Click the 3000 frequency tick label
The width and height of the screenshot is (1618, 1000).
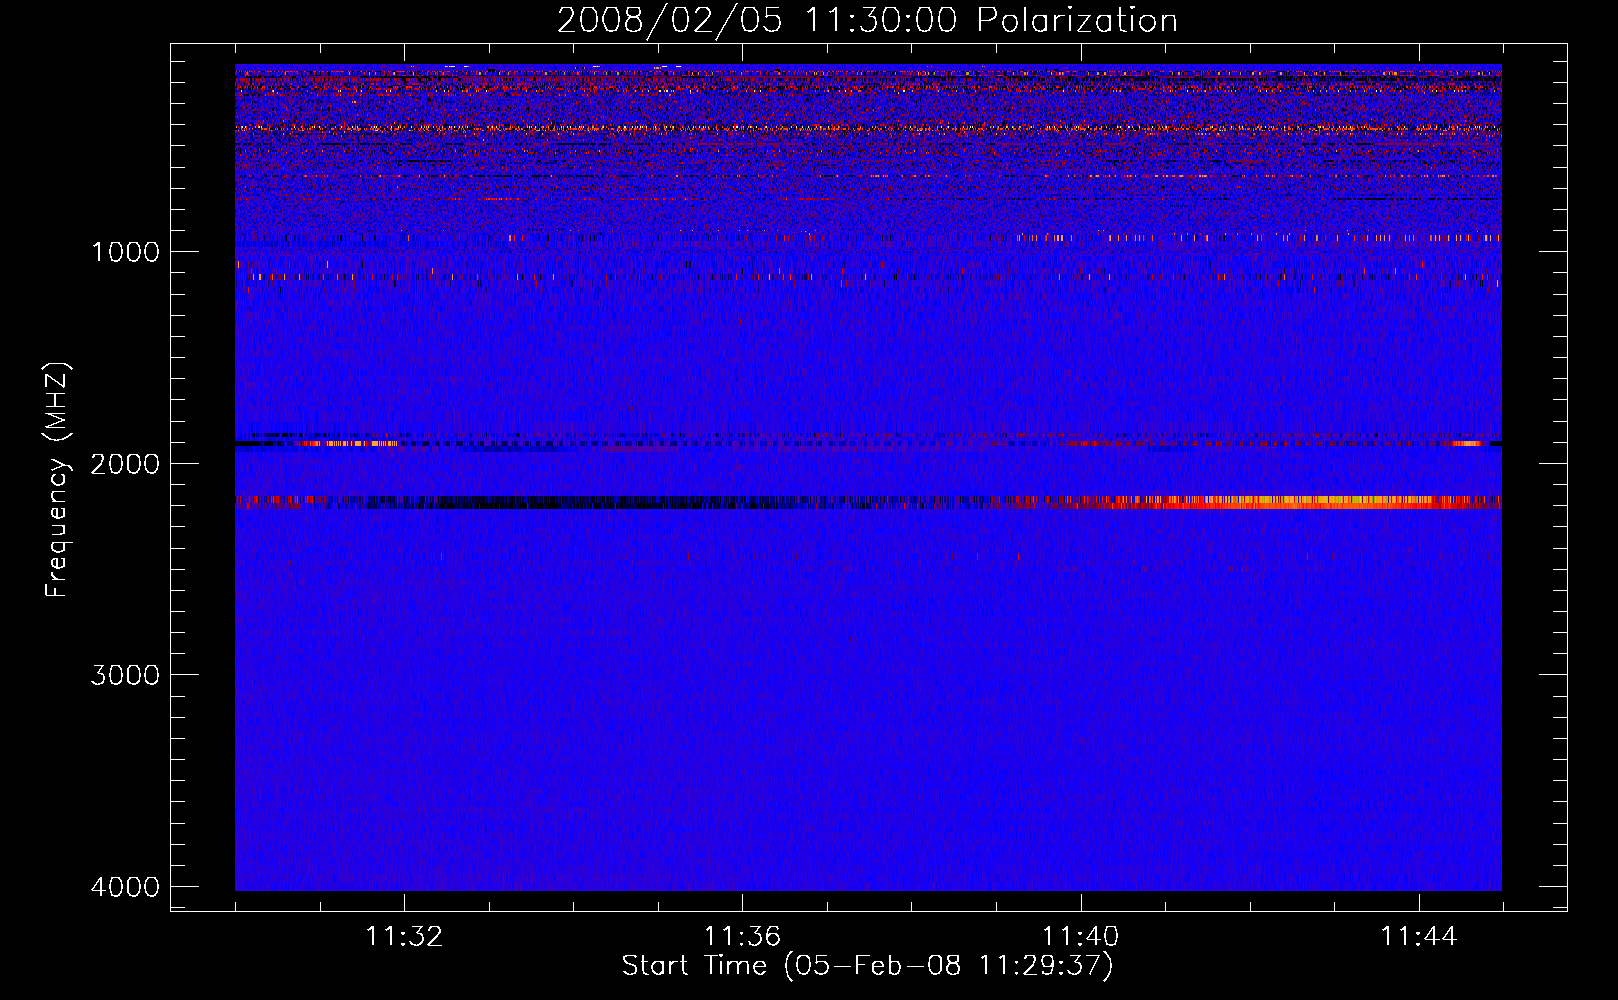click(x=125, y=675)
